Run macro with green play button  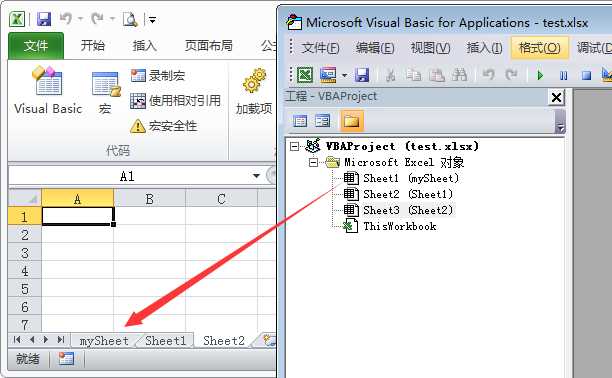coord(540,75)
